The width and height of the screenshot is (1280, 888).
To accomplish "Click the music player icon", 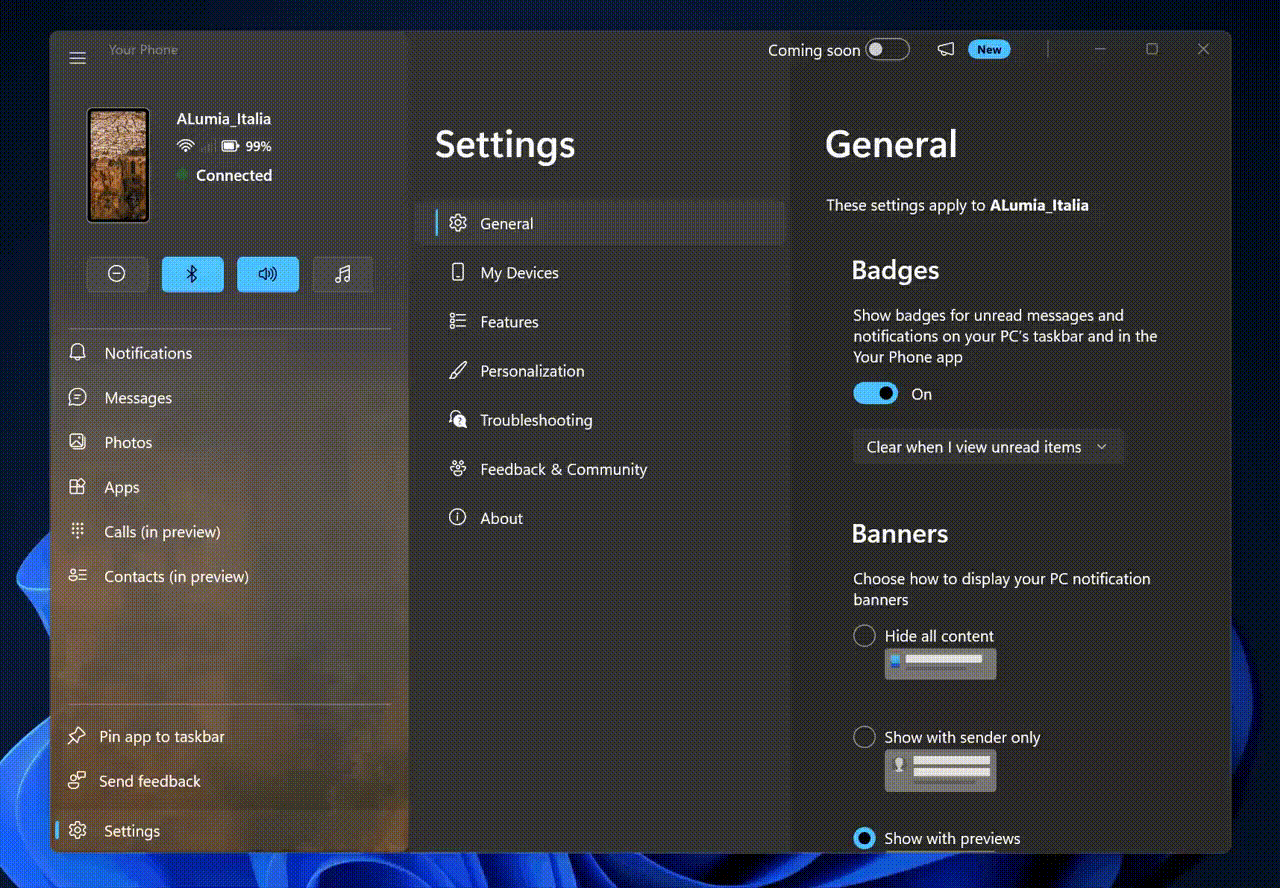I will pos(342,273).
